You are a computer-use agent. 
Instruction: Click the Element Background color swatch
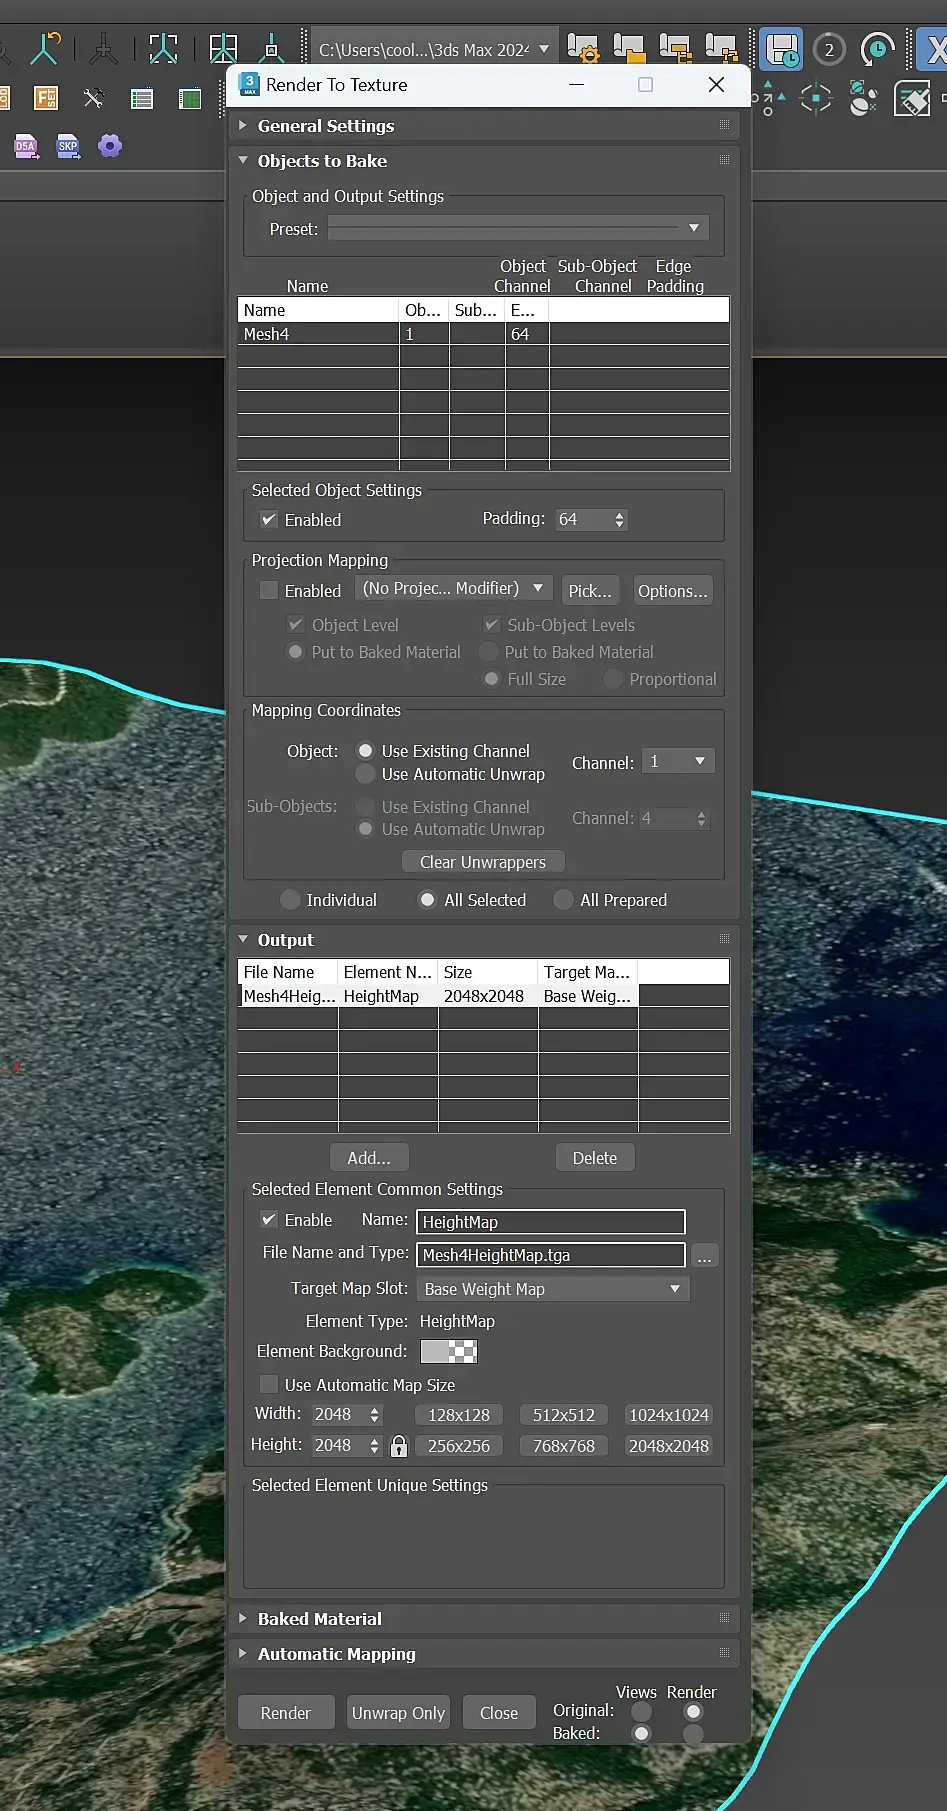coord(449,1352)
